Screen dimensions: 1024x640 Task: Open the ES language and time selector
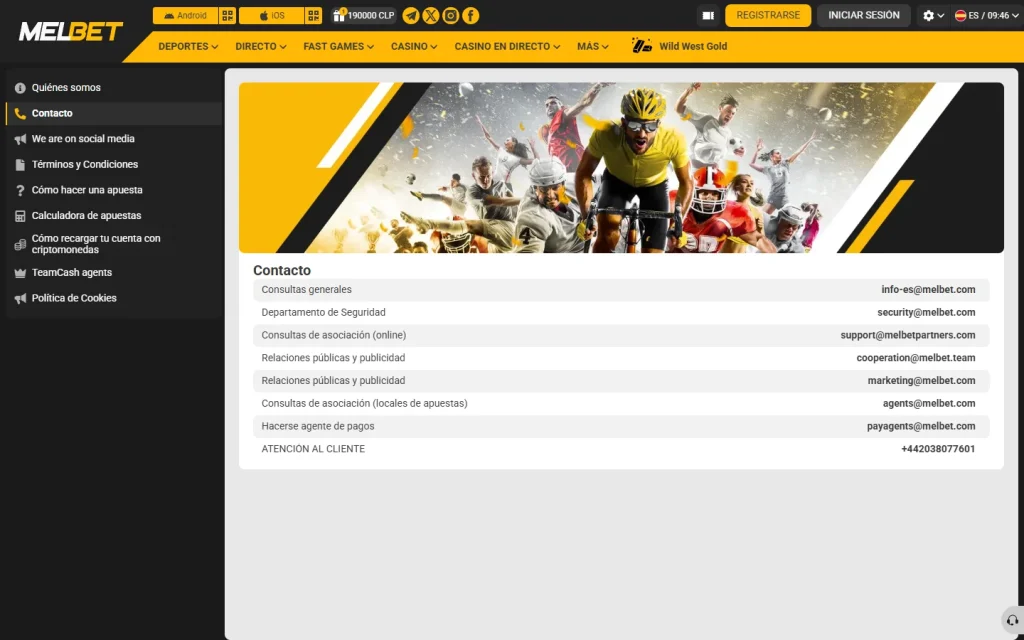[x=986, y=16]
